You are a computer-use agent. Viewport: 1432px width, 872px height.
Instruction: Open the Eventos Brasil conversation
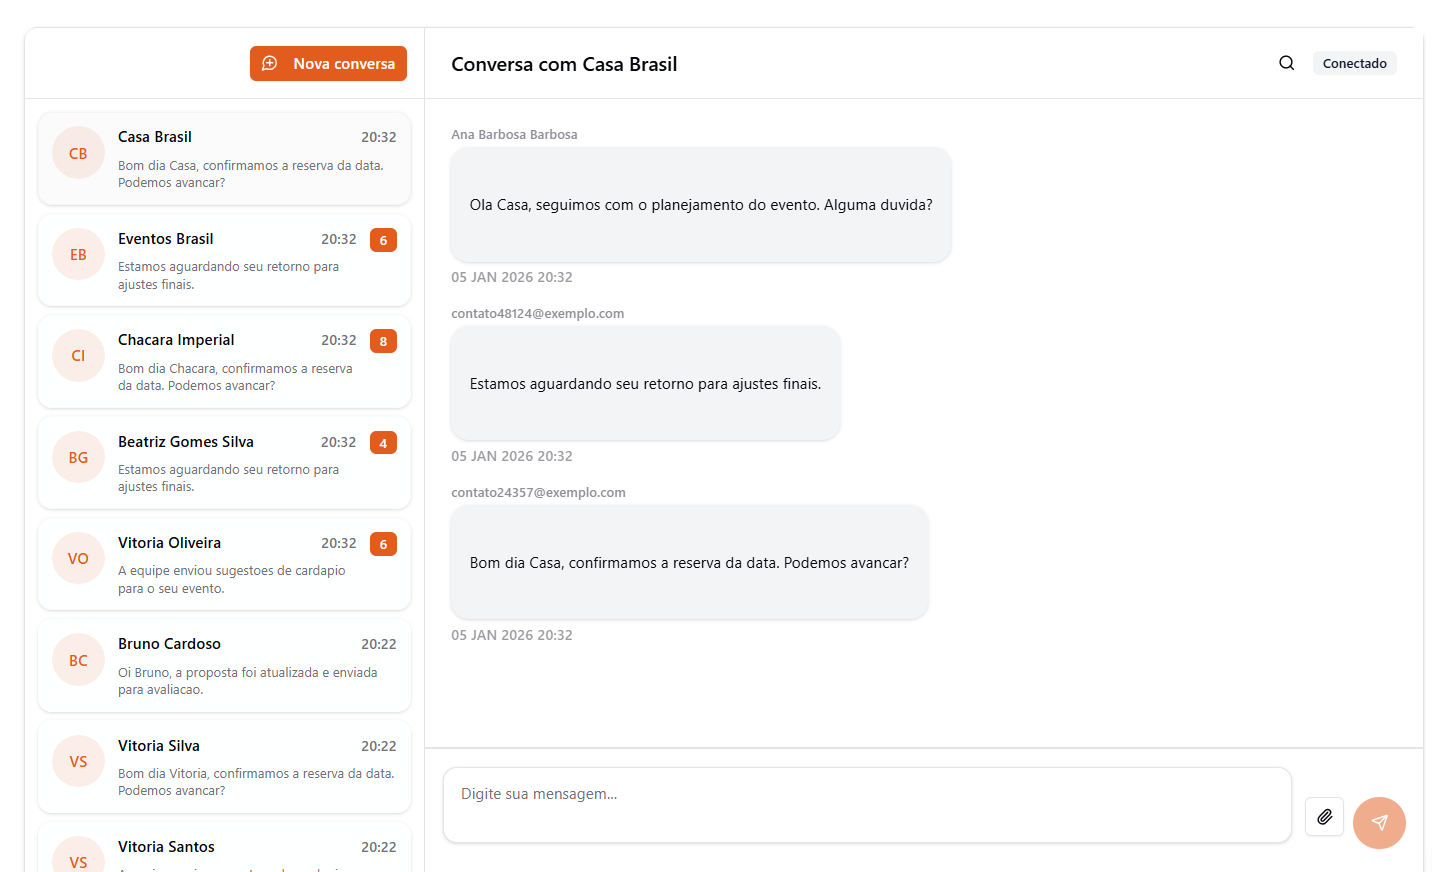[x=224, y=260]
